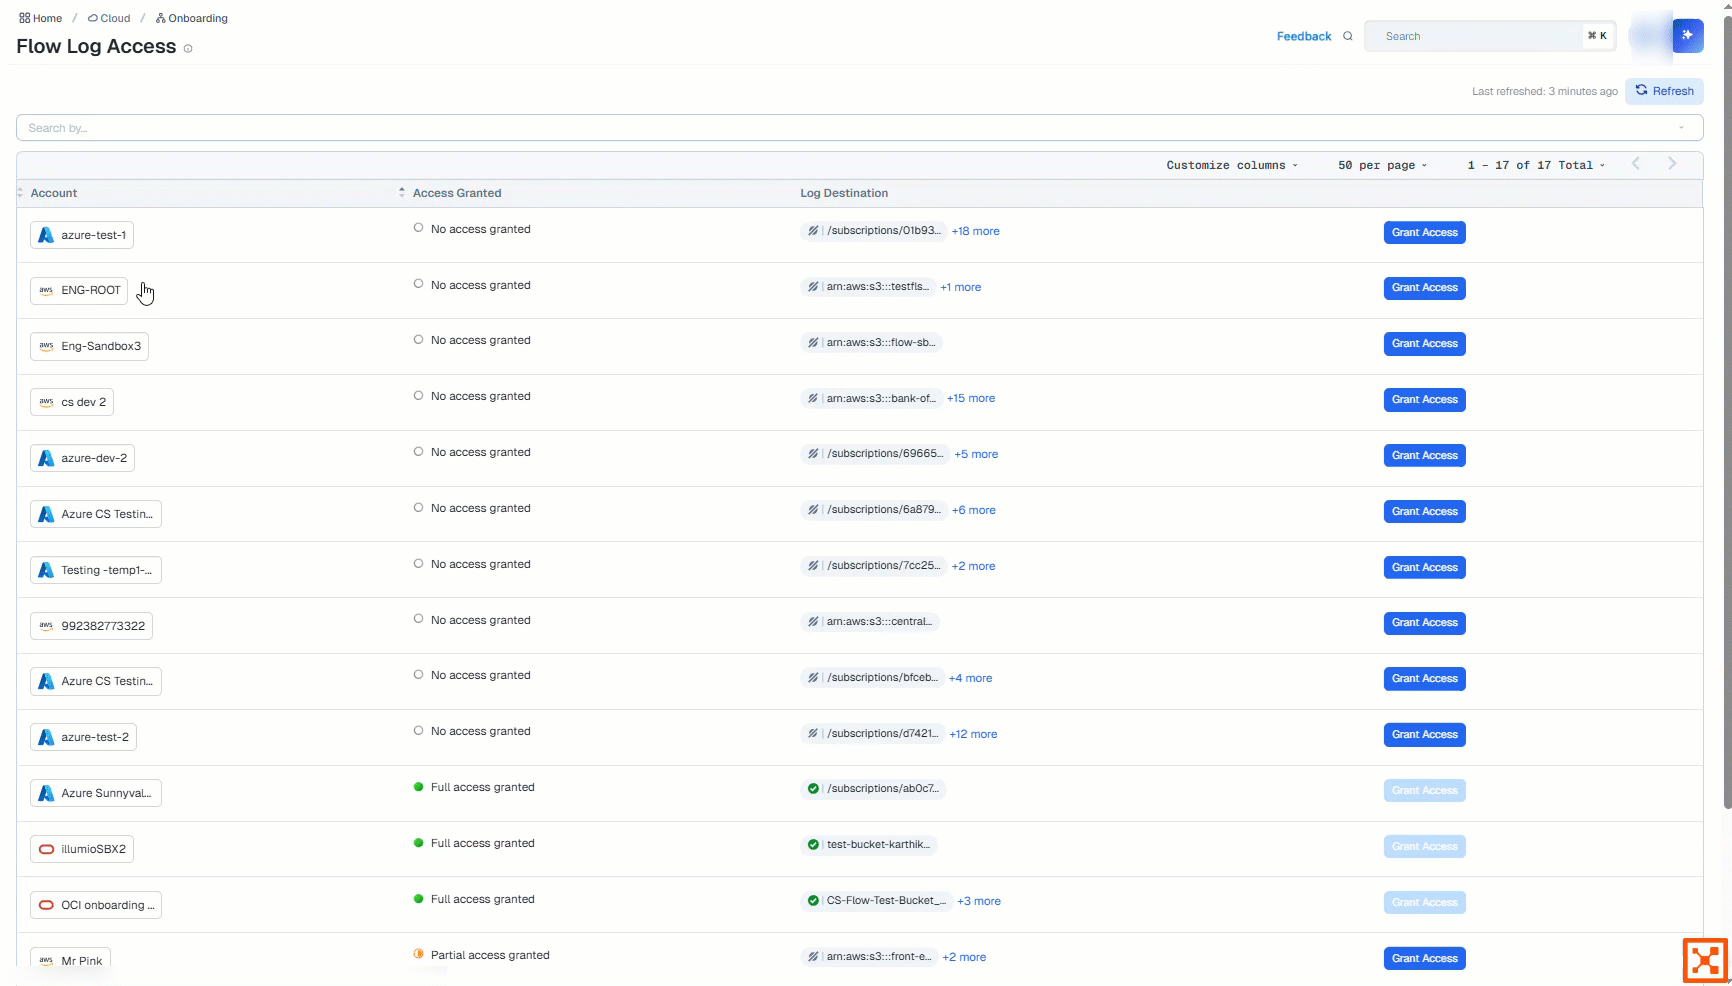This screenshot has width=1732, height=986.
Task: Open the Testing -temp1- account chip
Action: [96, 570]
